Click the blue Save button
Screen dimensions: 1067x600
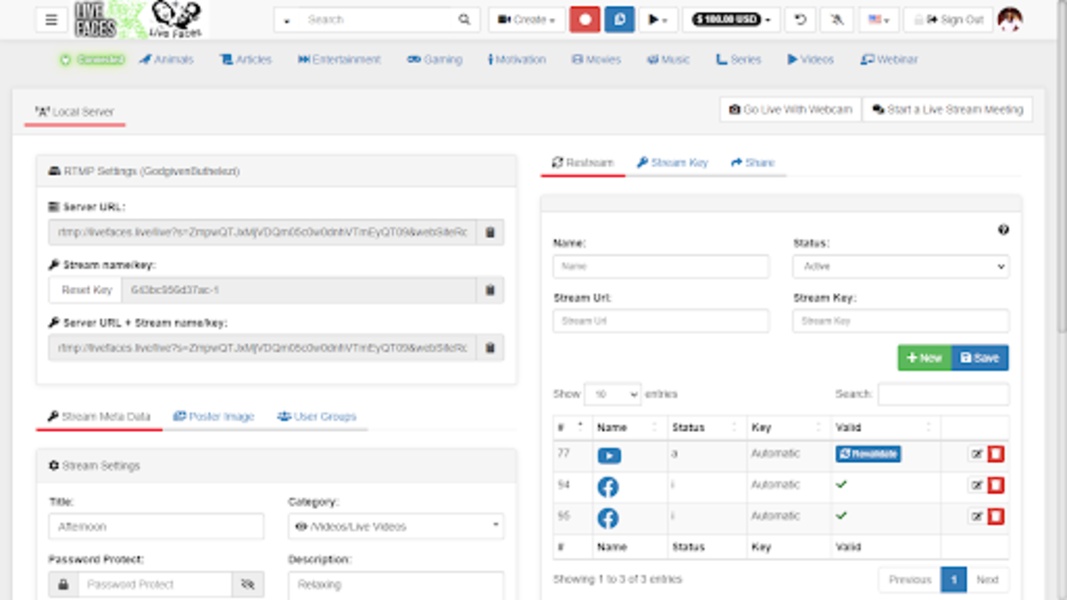coord(980,358)
